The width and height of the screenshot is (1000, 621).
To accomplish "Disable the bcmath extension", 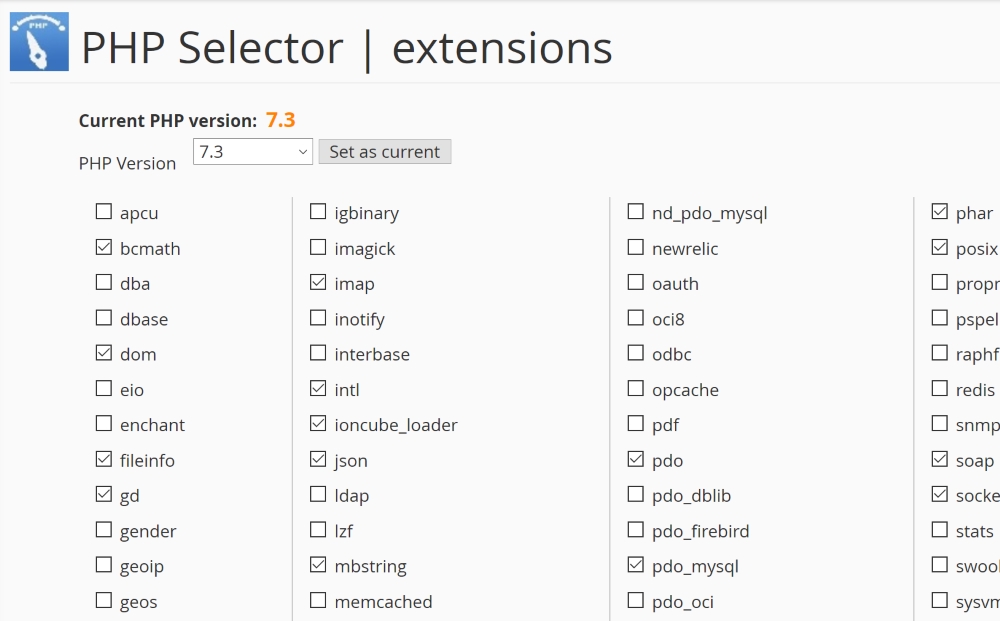I will pyautogui.click(x=103, y=246).
